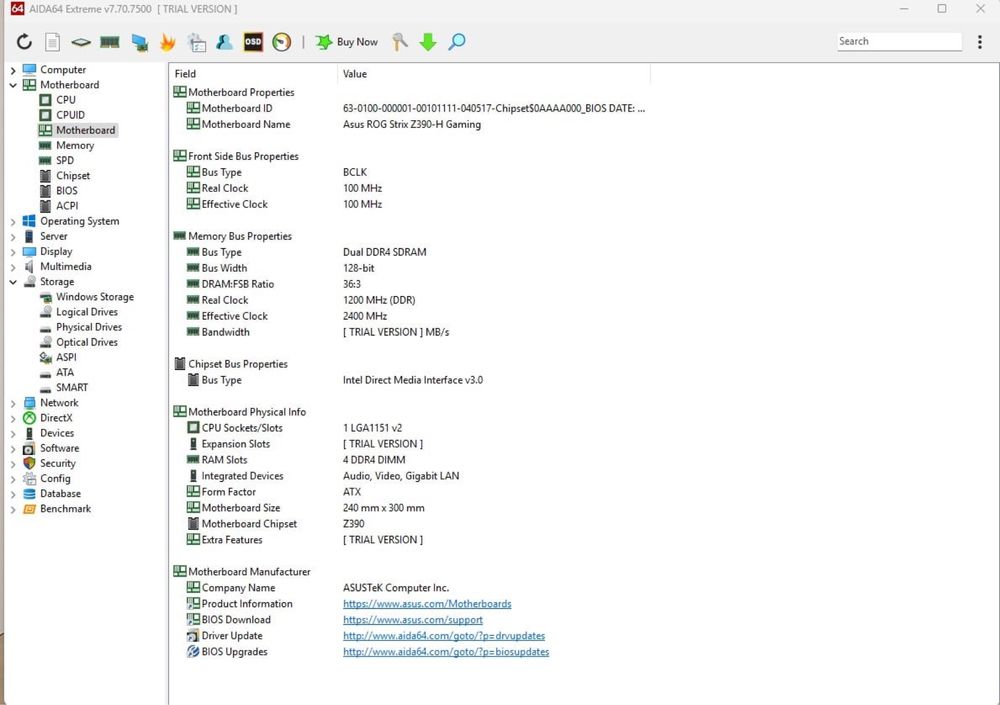Open cache and memory benchmark icon
The height and width of the screenshot is (705, 1000).
(x=110, y=42)
